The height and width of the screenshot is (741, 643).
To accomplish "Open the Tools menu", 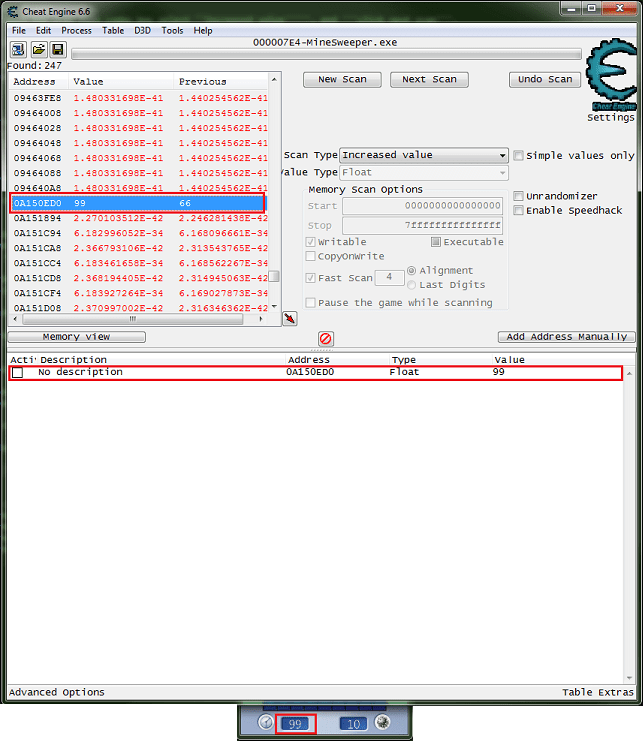I will 172,30.
